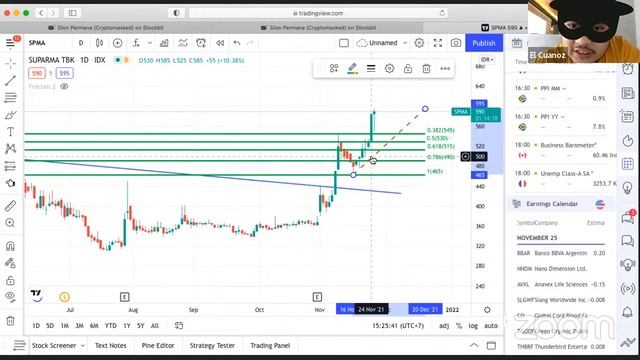
Task: Start bar replay mode
Action: [x=220, y=43]
